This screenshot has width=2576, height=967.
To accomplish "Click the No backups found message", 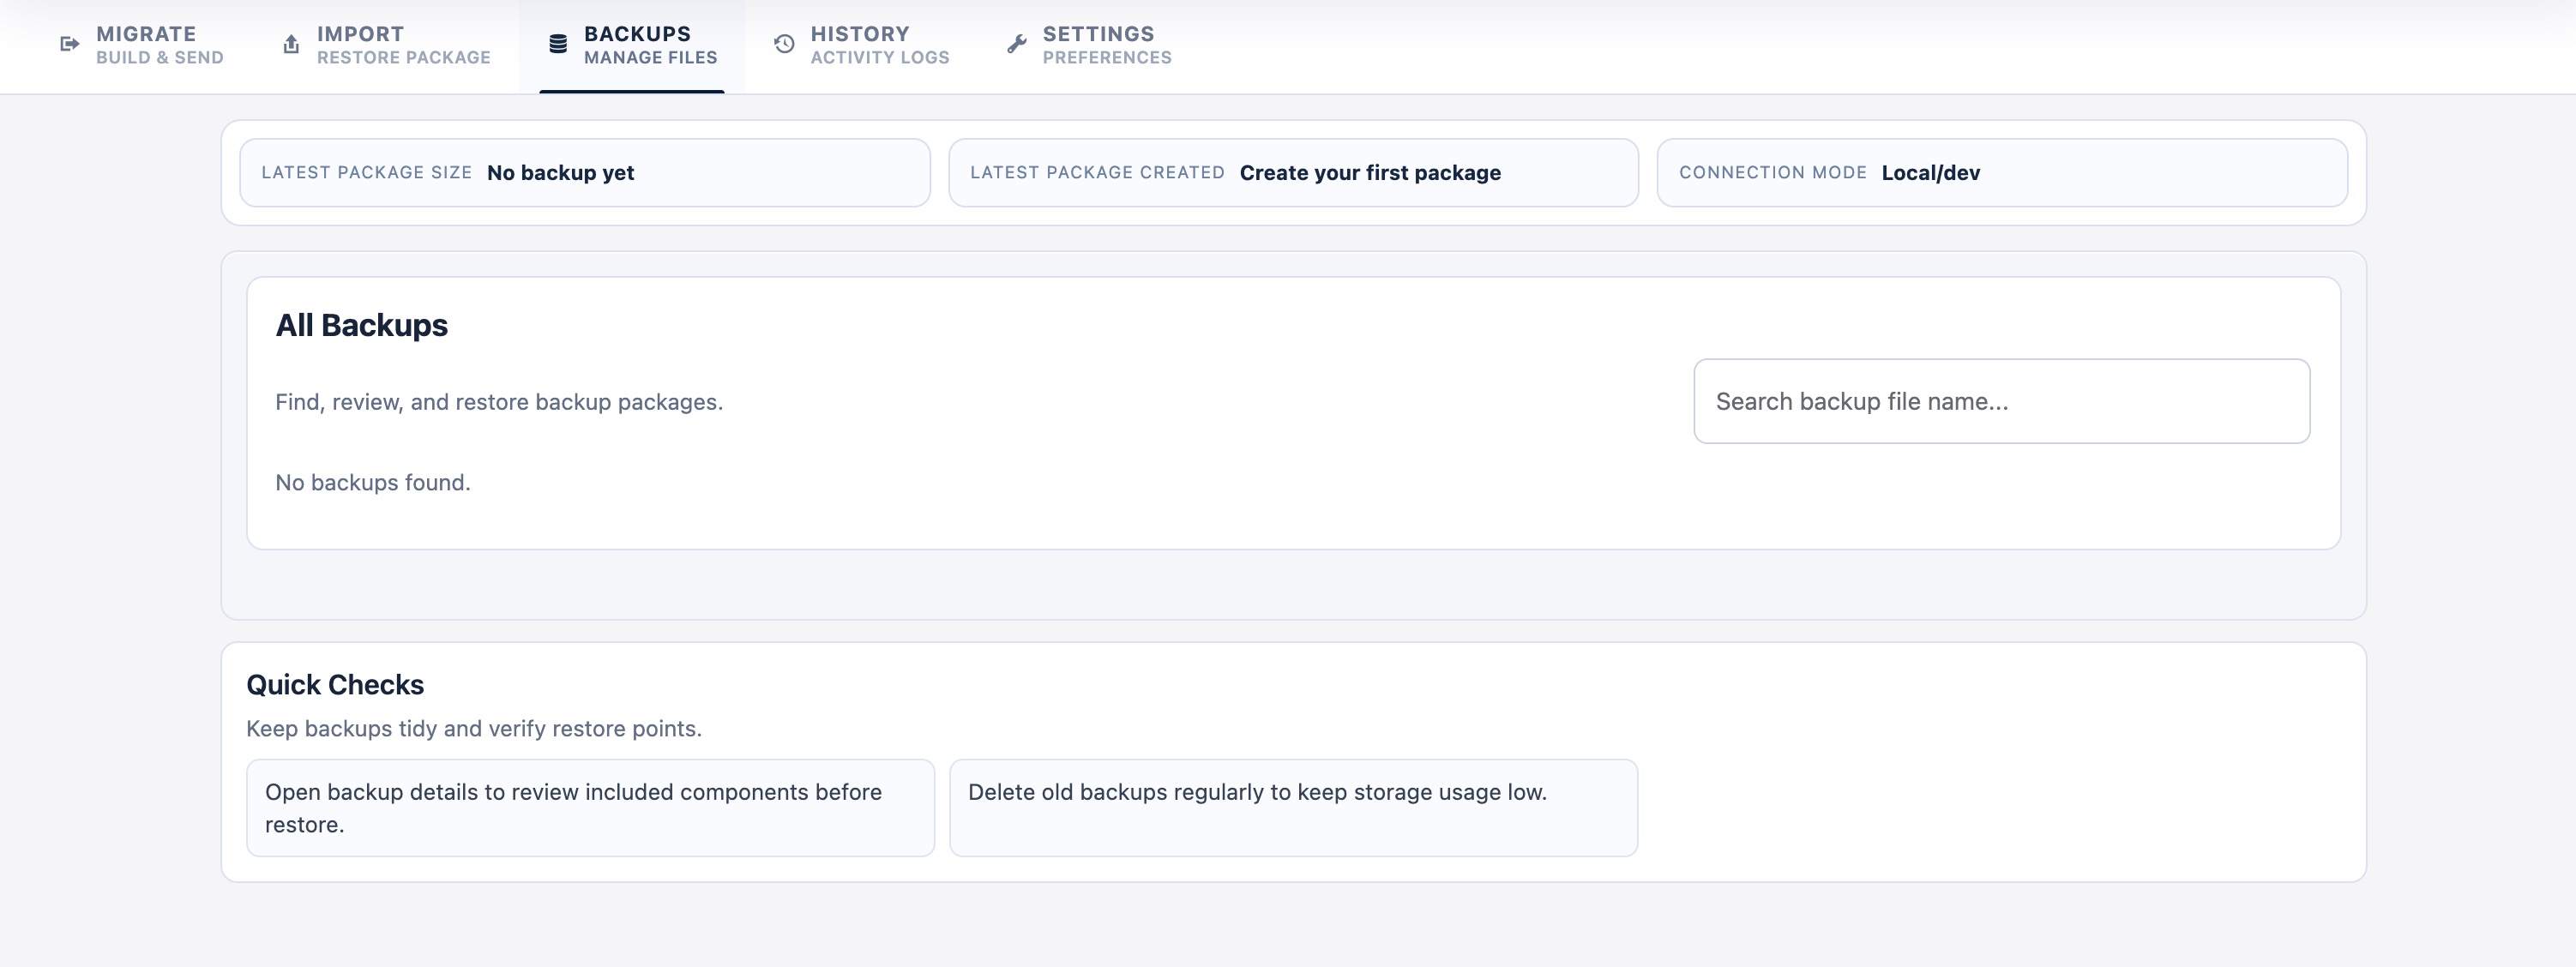I will coord(371,481).
